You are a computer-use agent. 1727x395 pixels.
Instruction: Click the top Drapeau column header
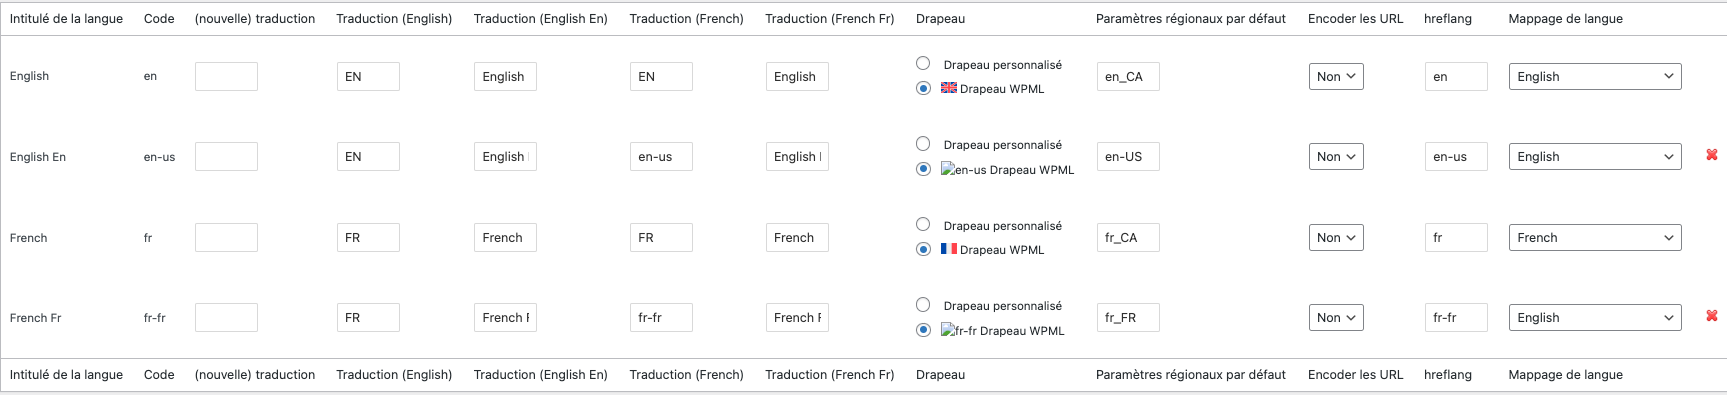(941, 18)
